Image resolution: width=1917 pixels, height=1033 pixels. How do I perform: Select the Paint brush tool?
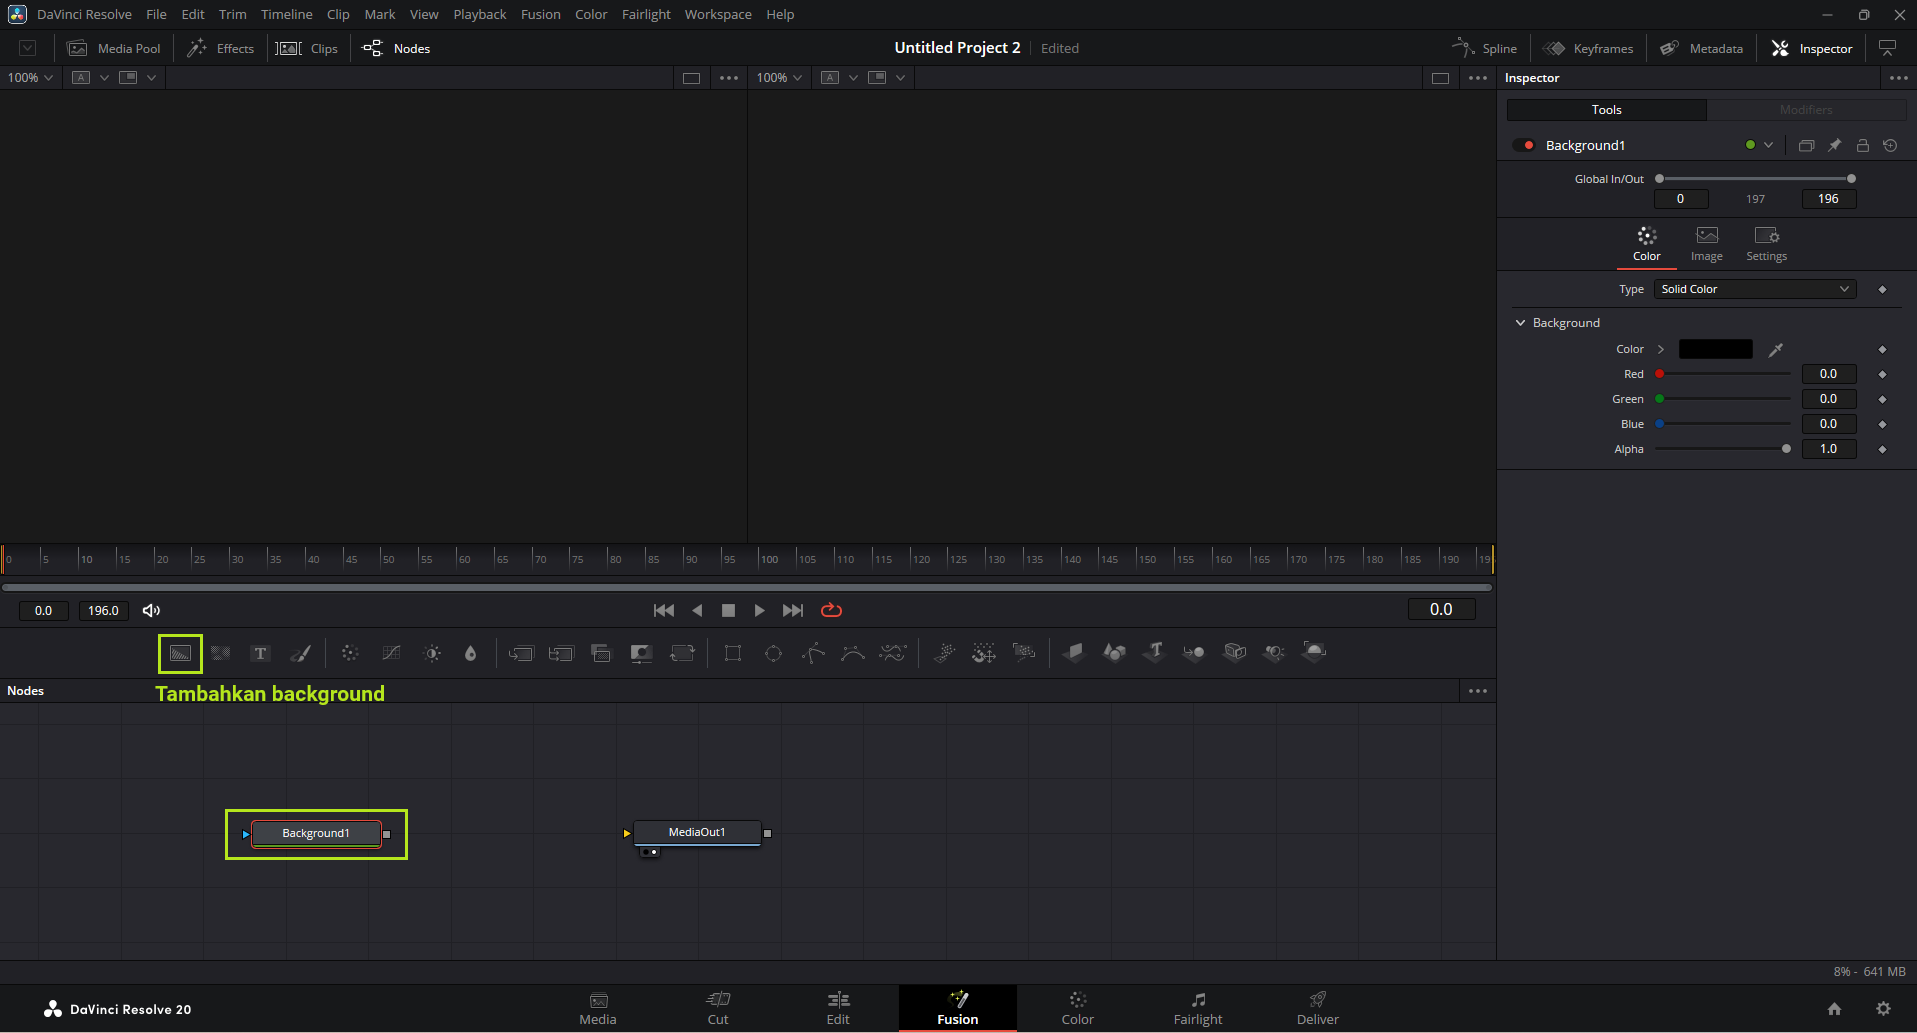(x=300, y=654)
